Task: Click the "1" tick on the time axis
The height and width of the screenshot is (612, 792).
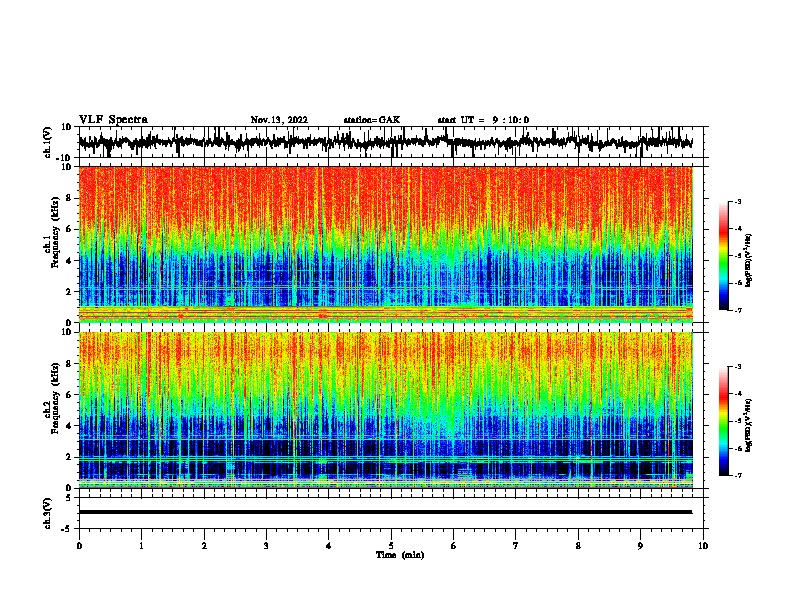Action: (141, 546)
